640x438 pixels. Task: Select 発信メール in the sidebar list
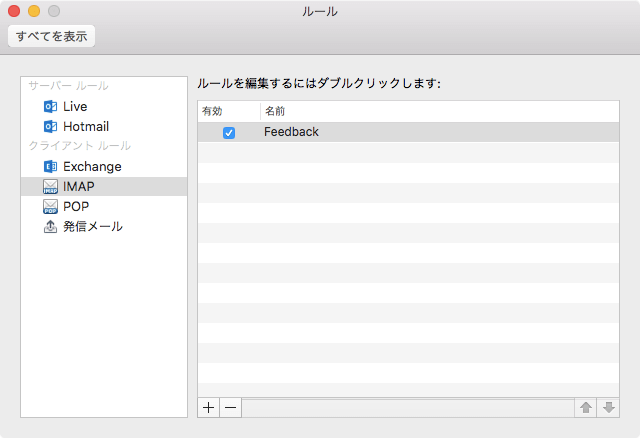pos(93,226)
